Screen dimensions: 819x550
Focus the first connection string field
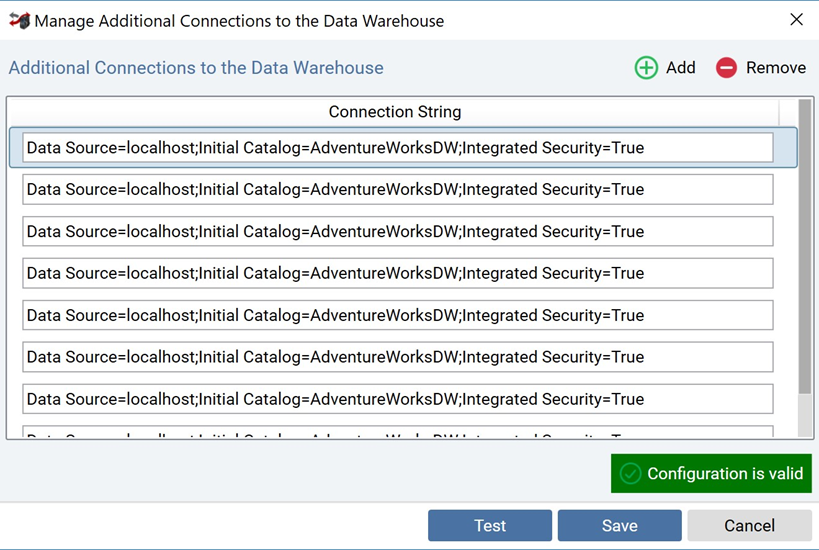pyautogui.click(x=397, y=148)
